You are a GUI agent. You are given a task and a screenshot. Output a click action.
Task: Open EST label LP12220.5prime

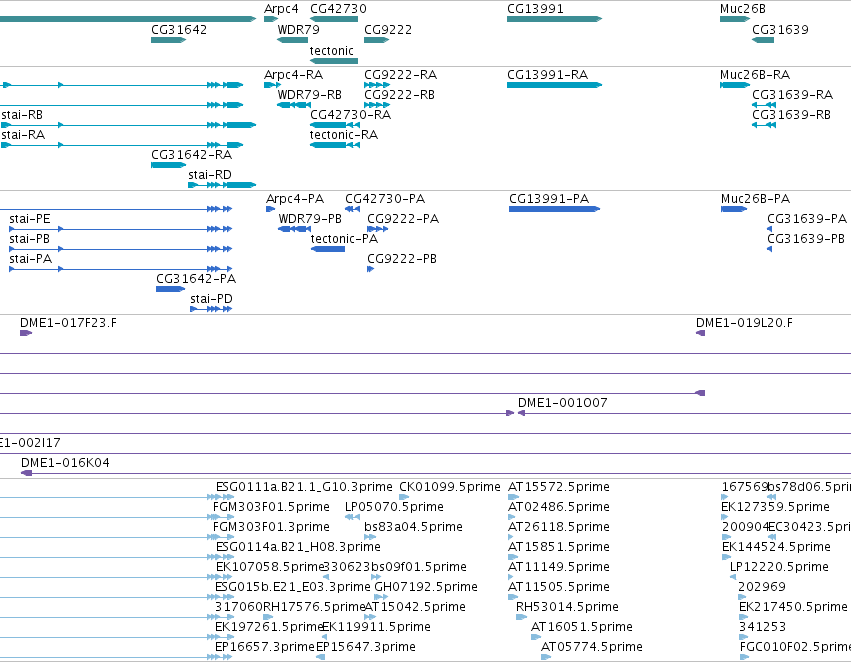pos(779,568)
